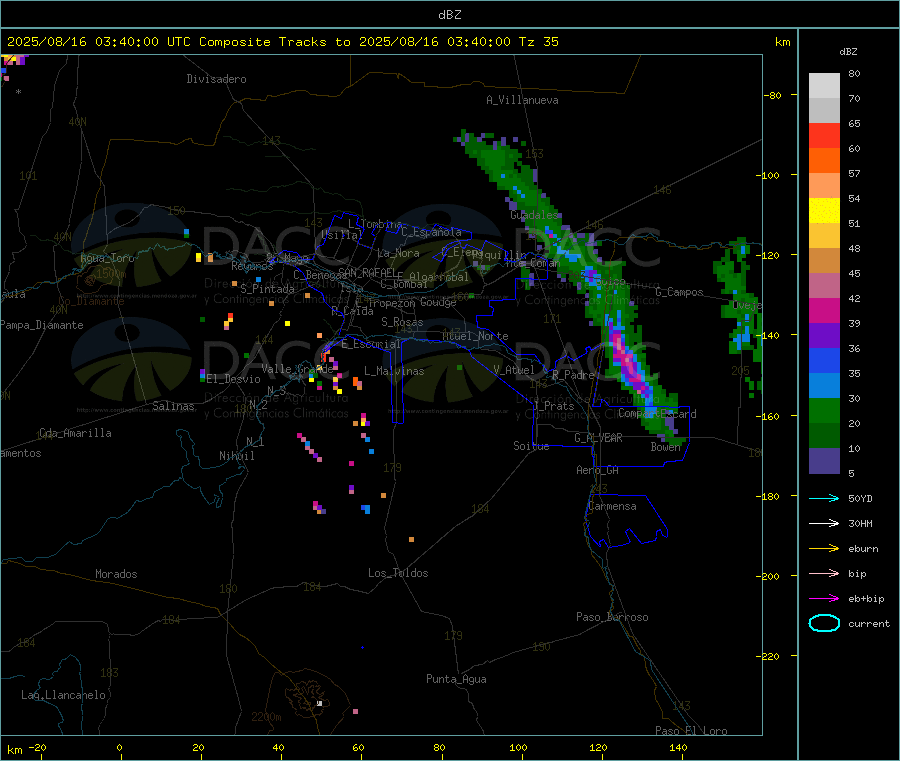Click the Aero_GA map label
This screenshot has width=900, height=761.
[597, 470]
